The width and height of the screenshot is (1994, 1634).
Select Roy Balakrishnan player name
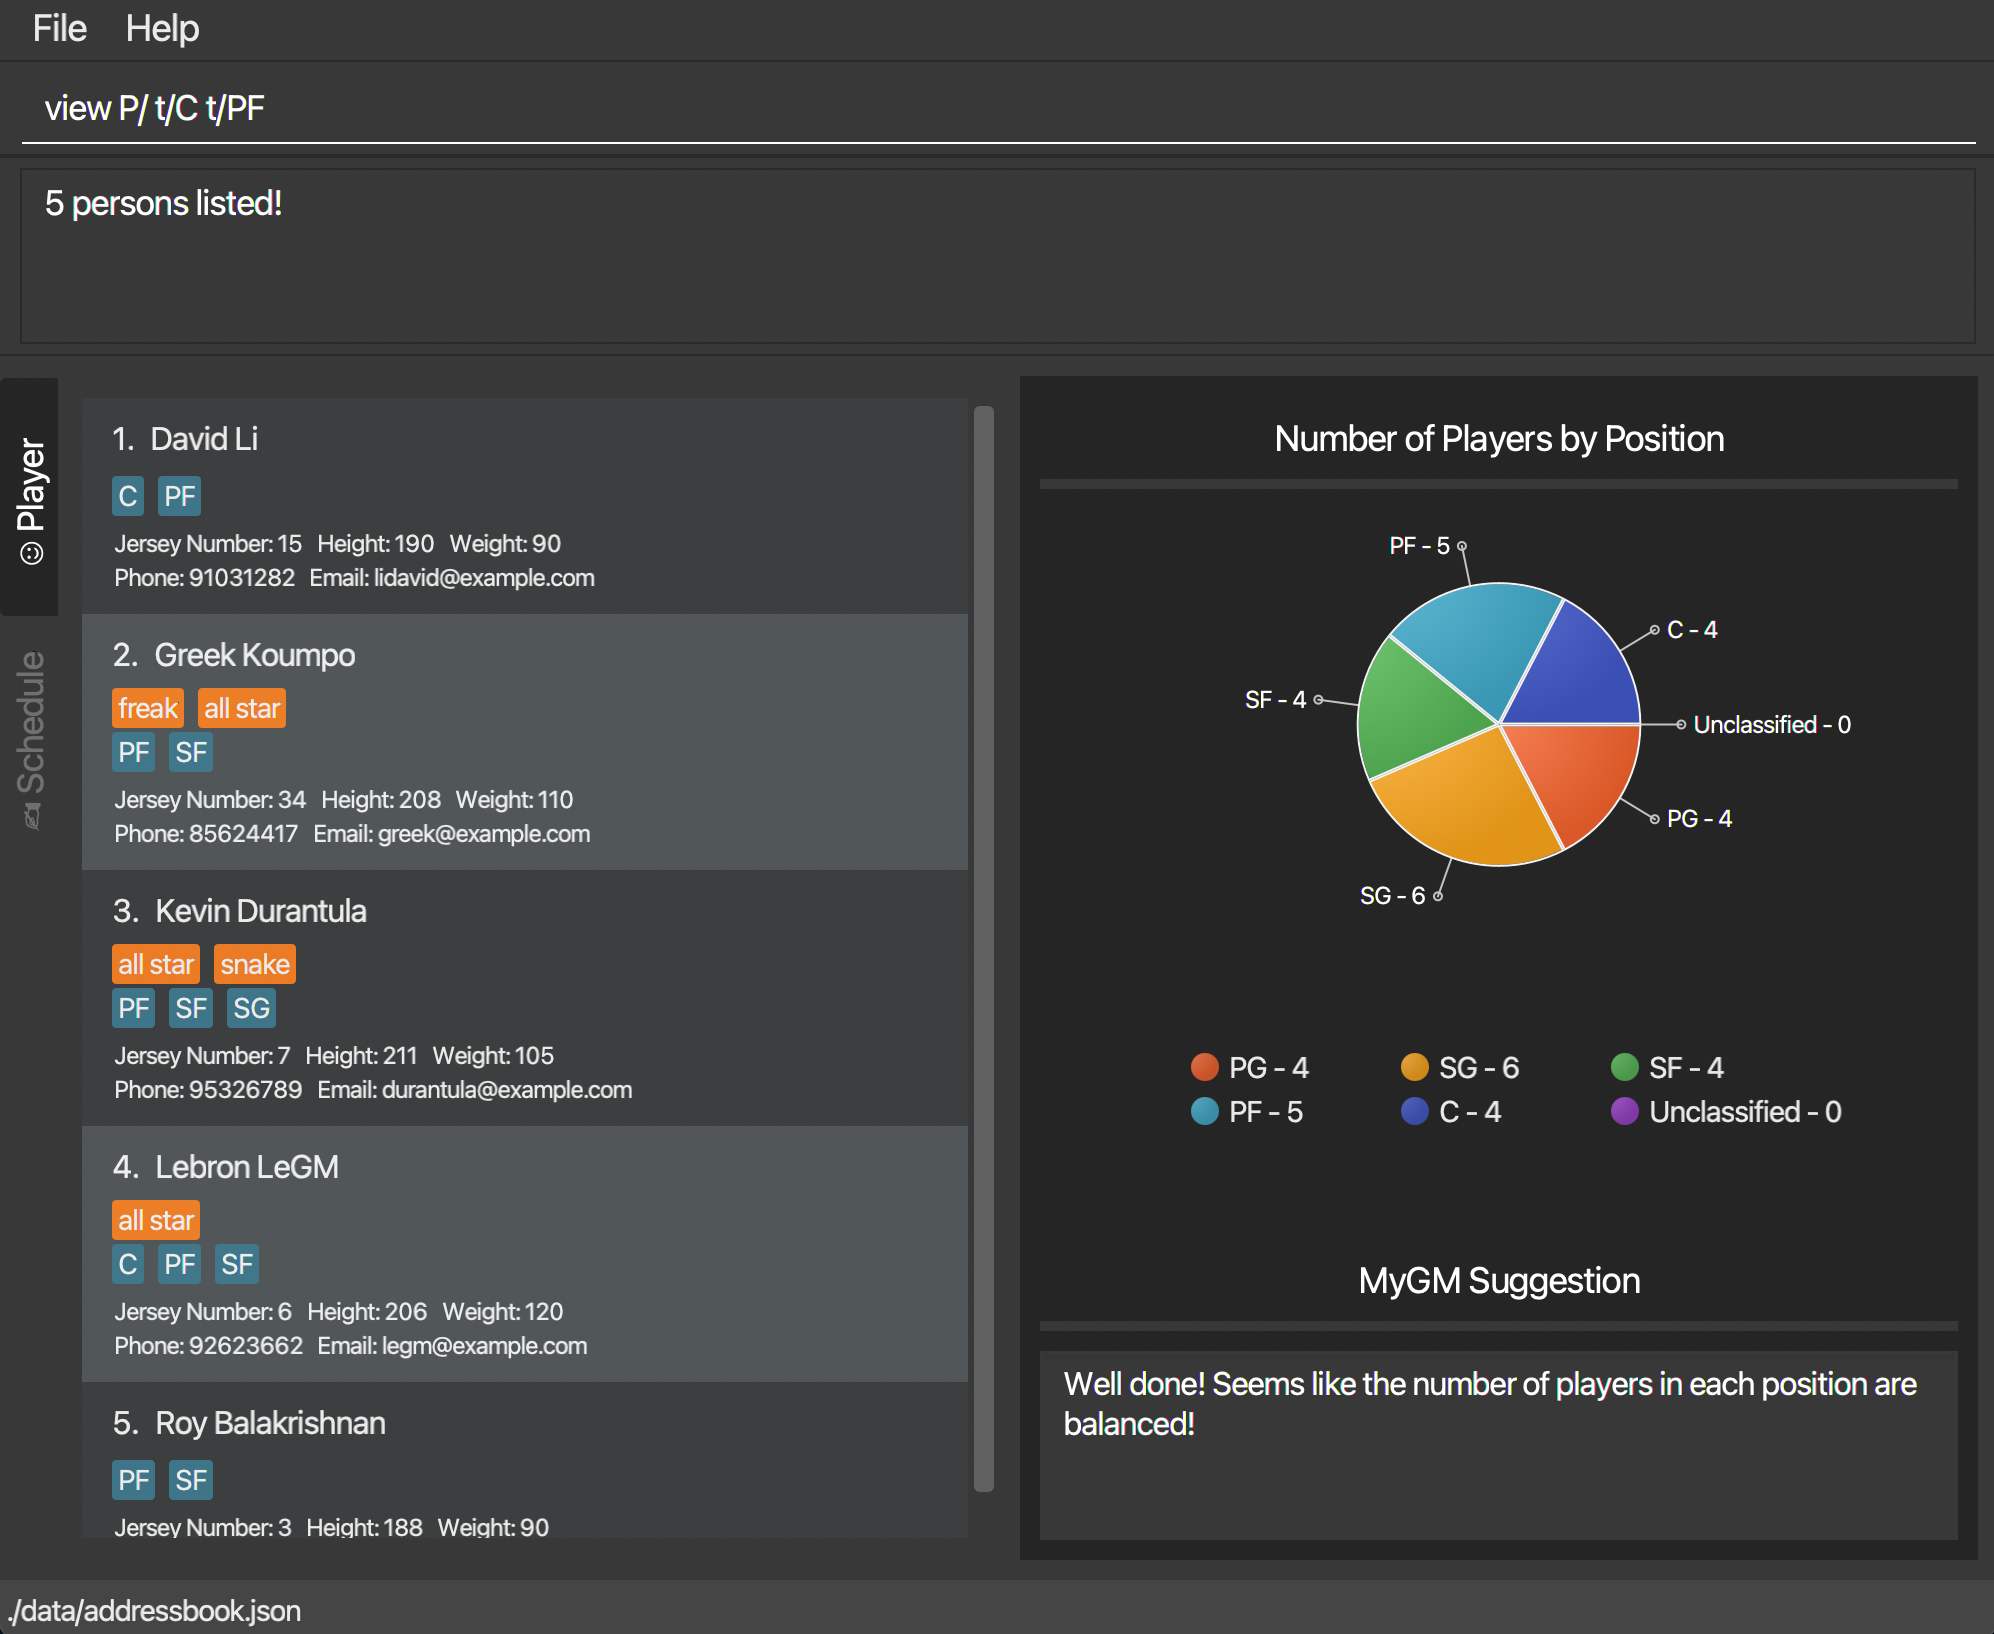point(270,1423)
